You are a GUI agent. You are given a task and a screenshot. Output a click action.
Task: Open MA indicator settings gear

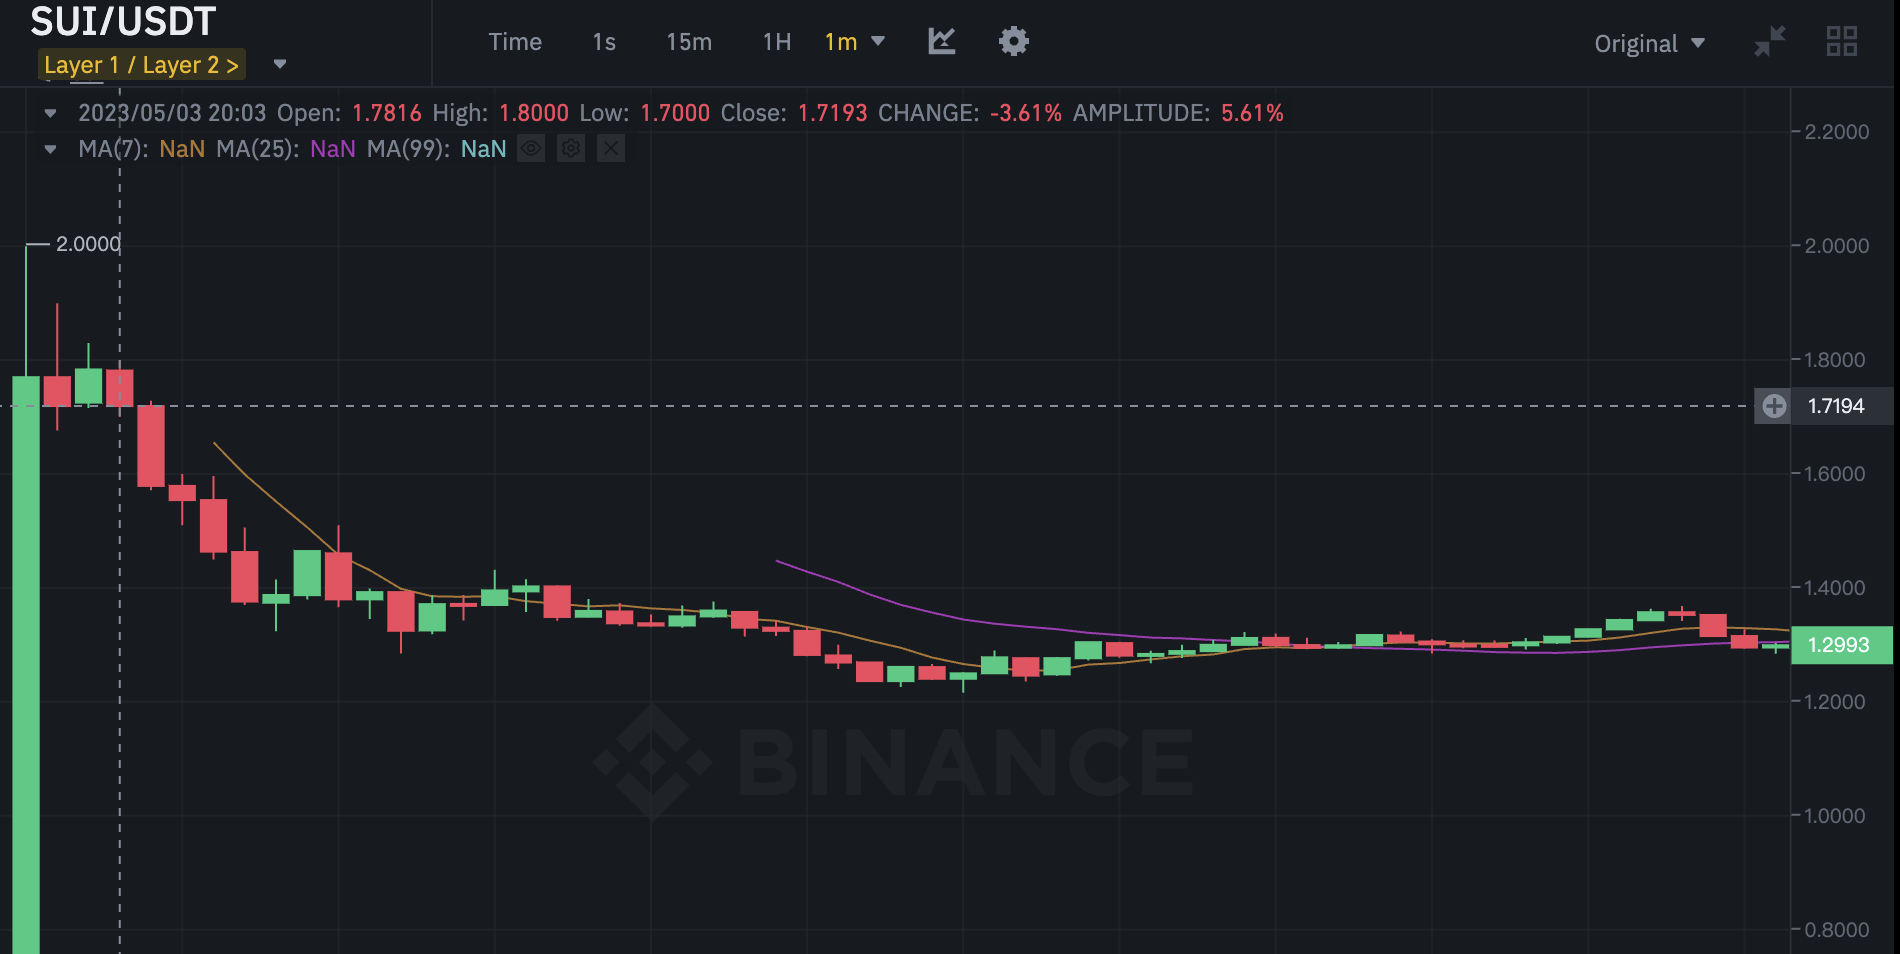[x=571, y=149]
